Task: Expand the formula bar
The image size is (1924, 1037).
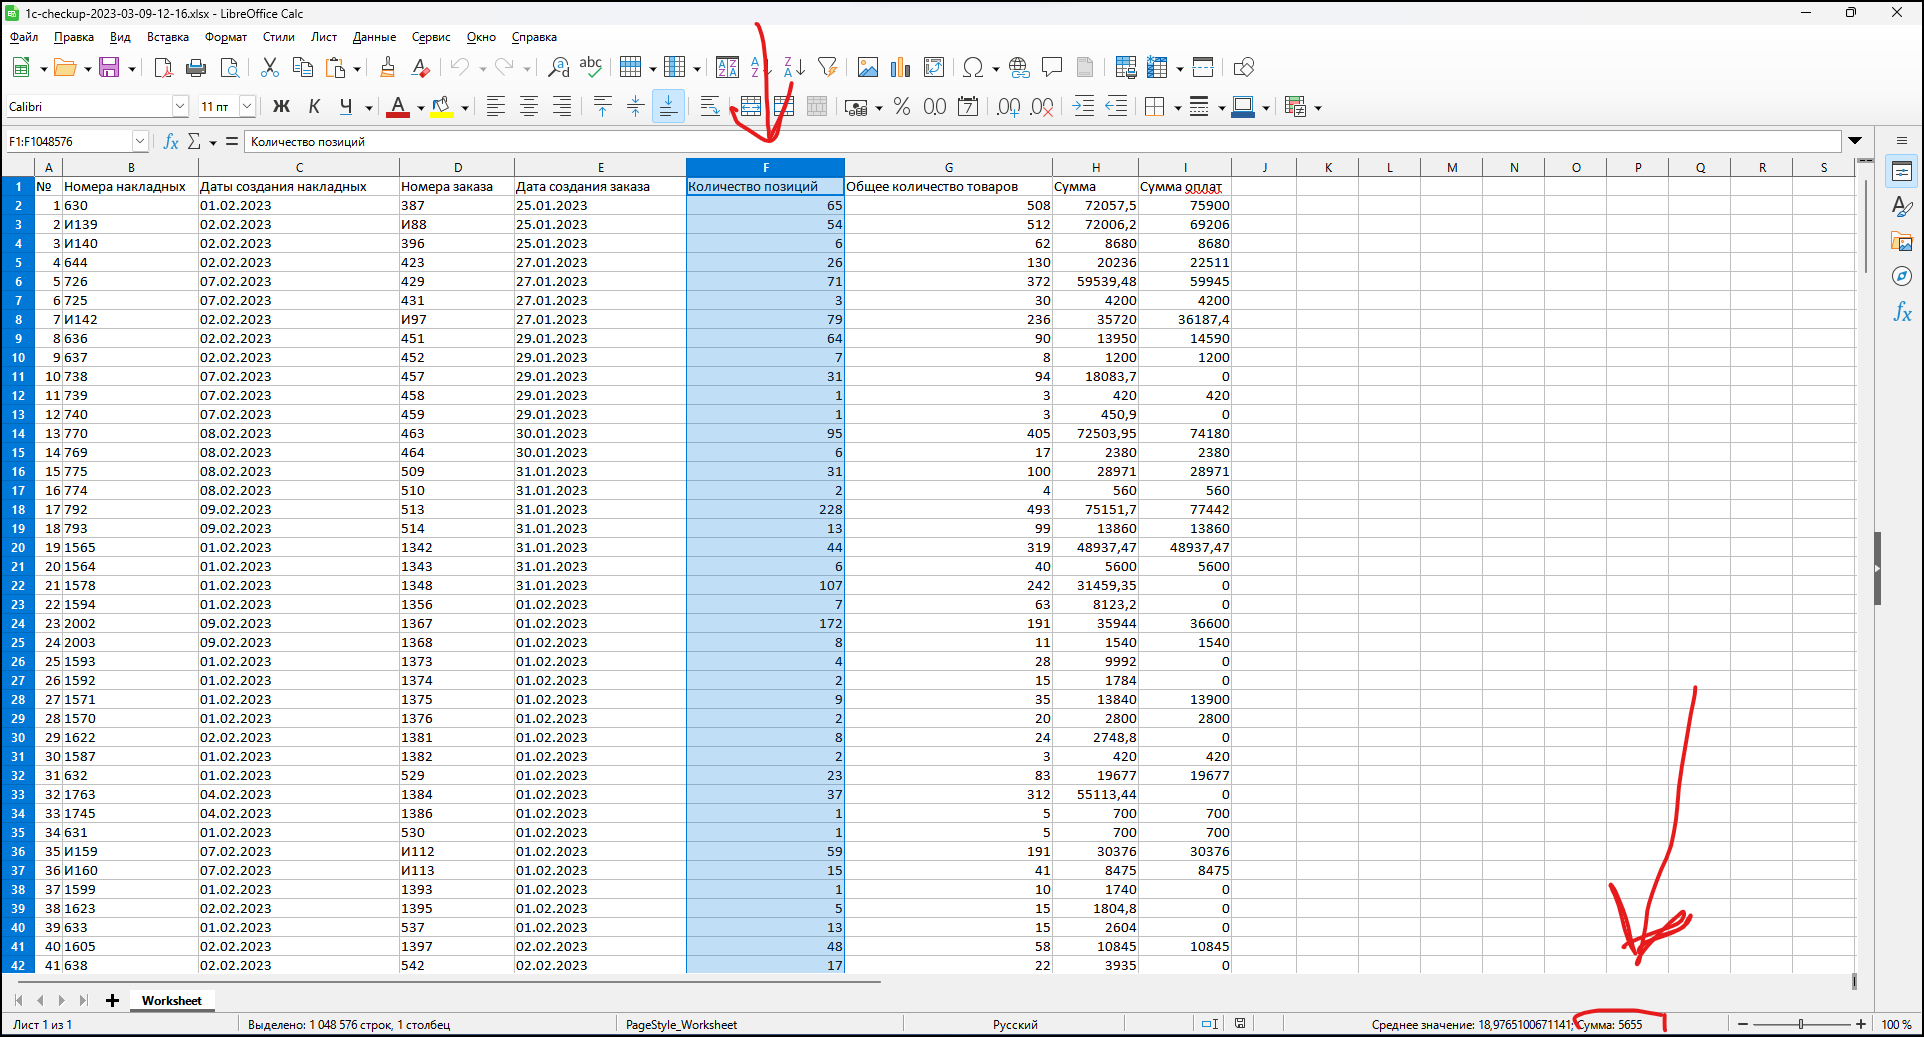Action: coord(1855,141)
